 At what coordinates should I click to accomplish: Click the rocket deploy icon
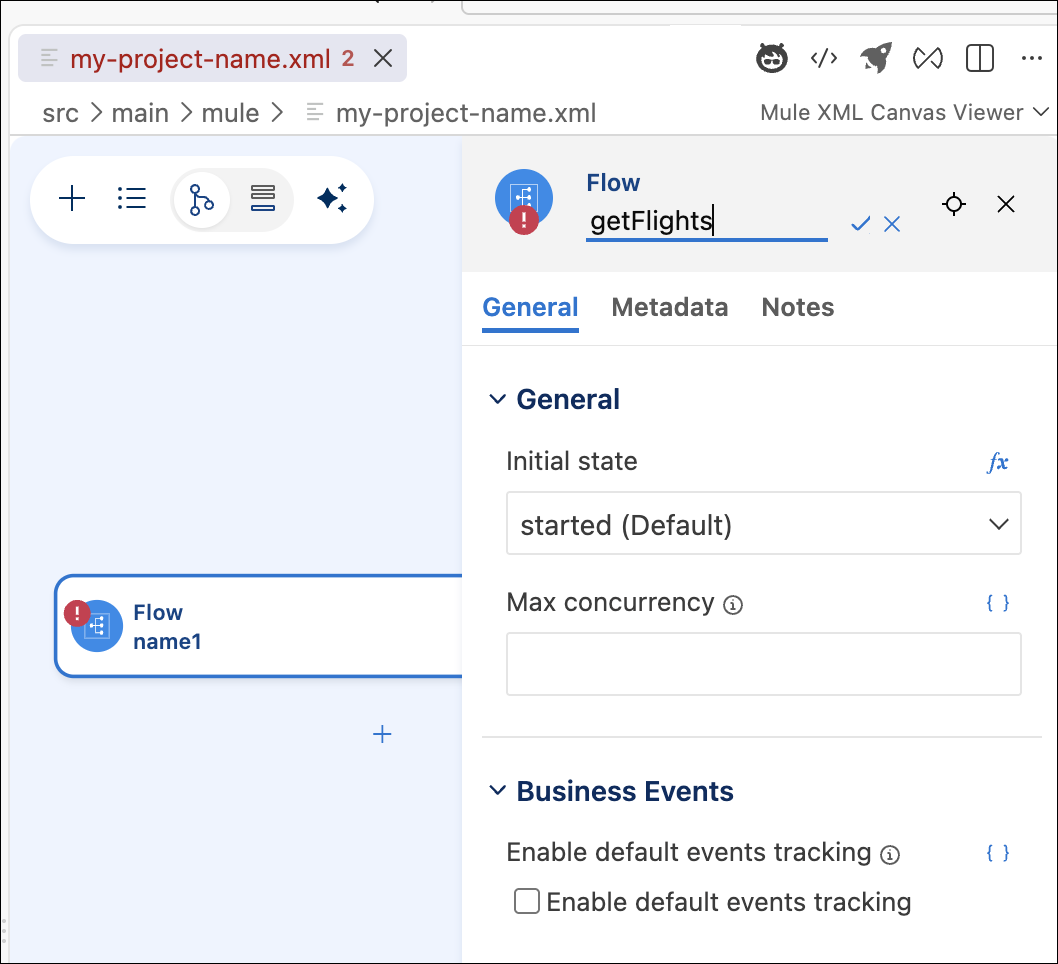[x=876, y=58]
